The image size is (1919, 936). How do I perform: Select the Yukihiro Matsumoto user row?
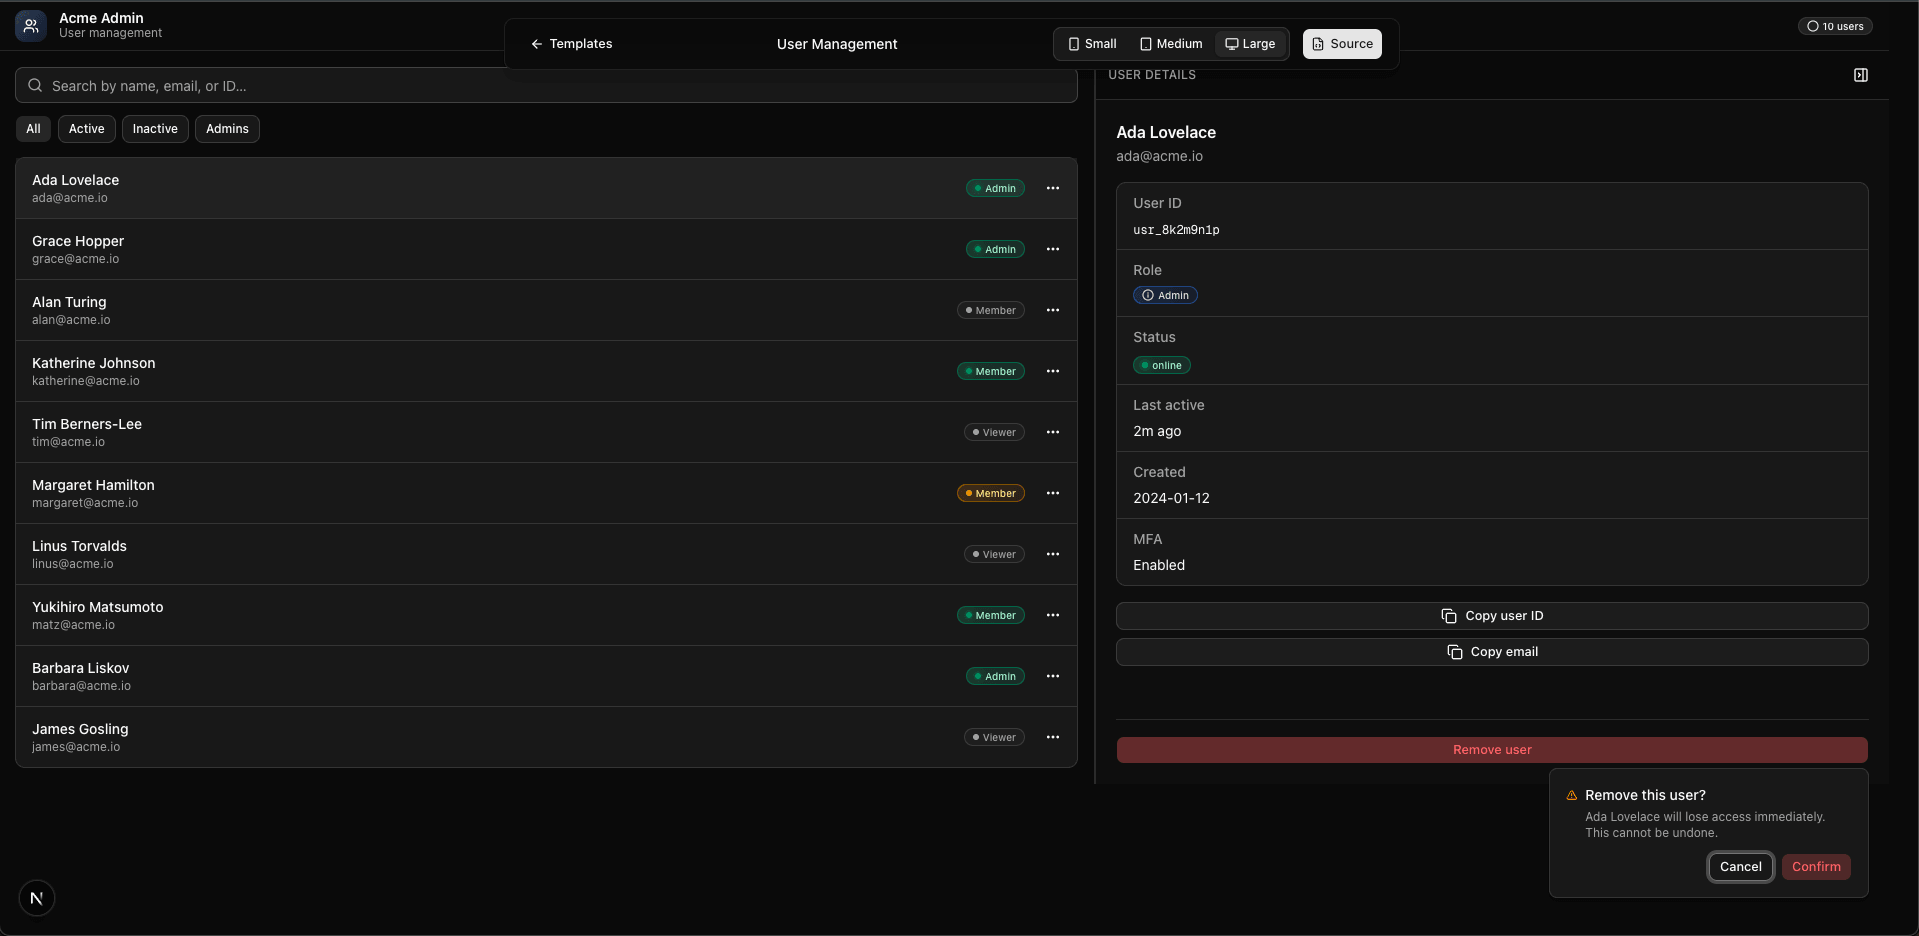[x=546, y=615]
